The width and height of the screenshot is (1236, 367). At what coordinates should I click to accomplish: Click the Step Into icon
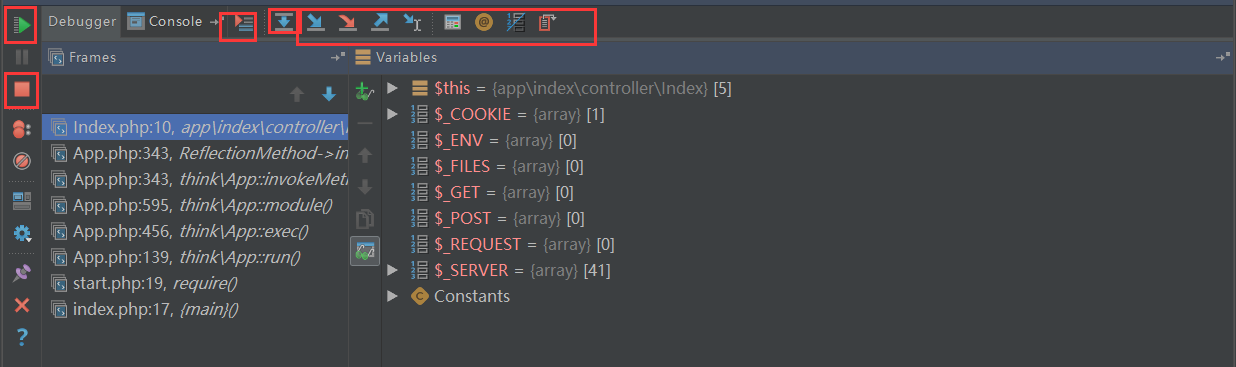pyautogui.click(x=316, y=22)
